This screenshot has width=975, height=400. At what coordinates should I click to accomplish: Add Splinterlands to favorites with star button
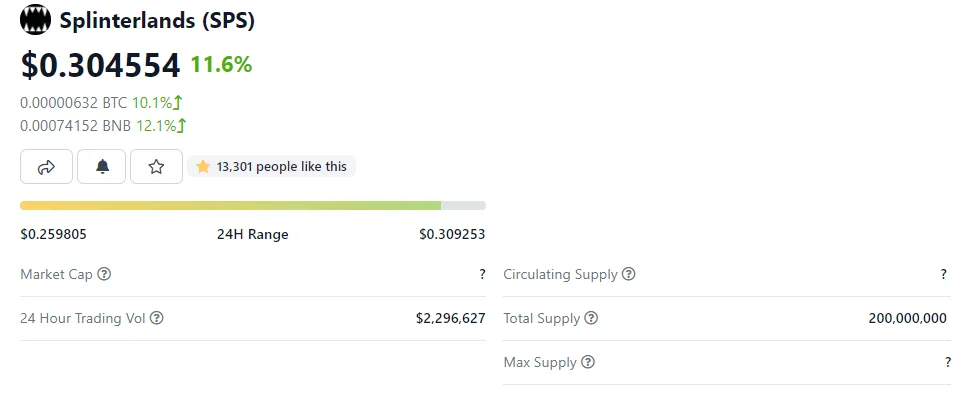(156, 167)
